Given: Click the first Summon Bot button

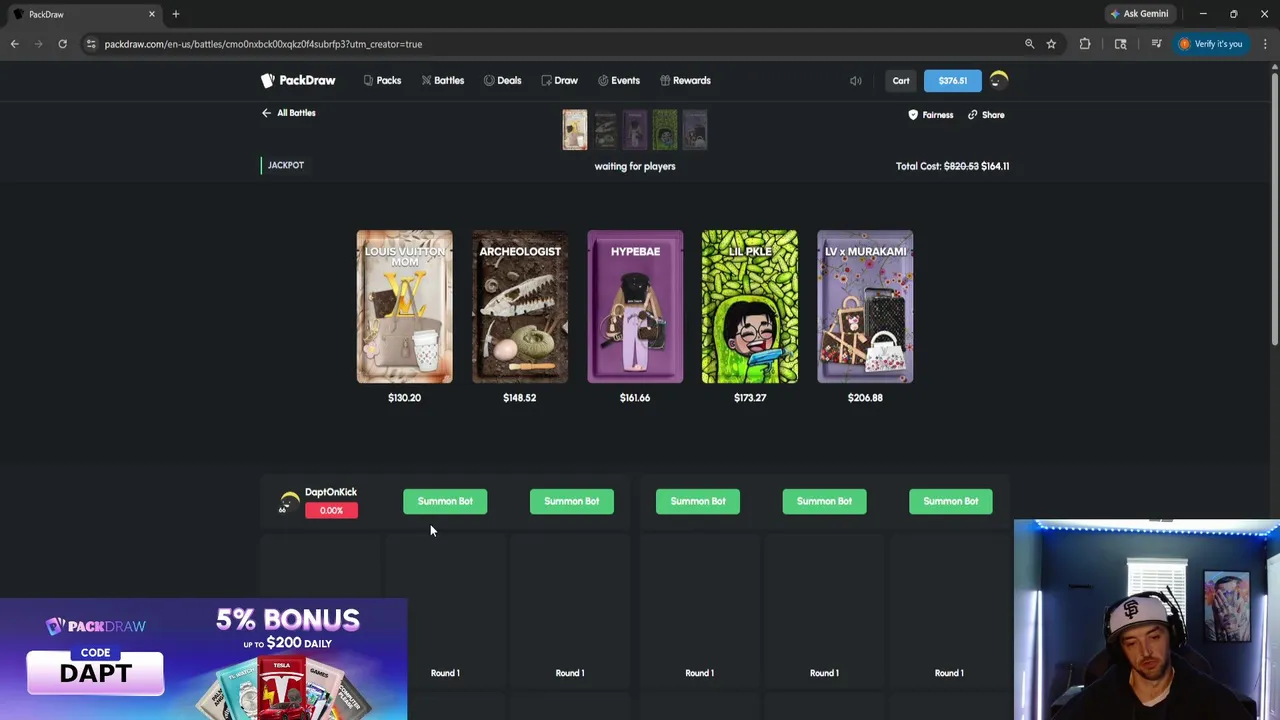Looking at the screenshot, I should click(x=445, y=501).
